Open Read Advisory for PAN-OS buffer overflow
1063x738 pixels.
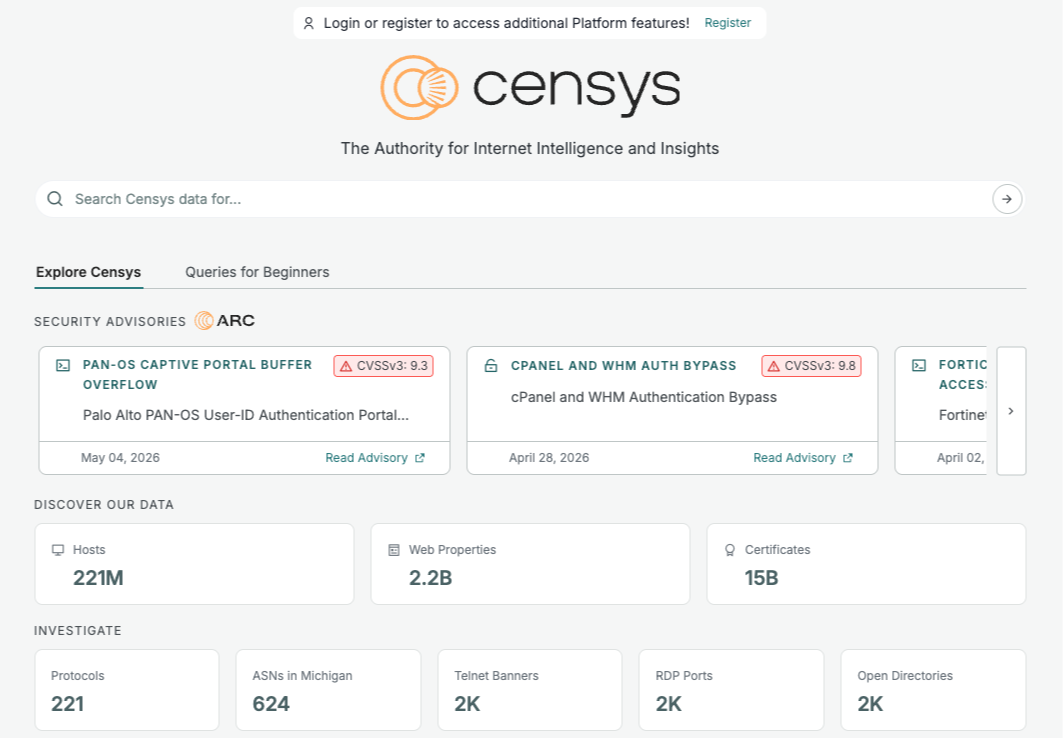click(375, 458)
